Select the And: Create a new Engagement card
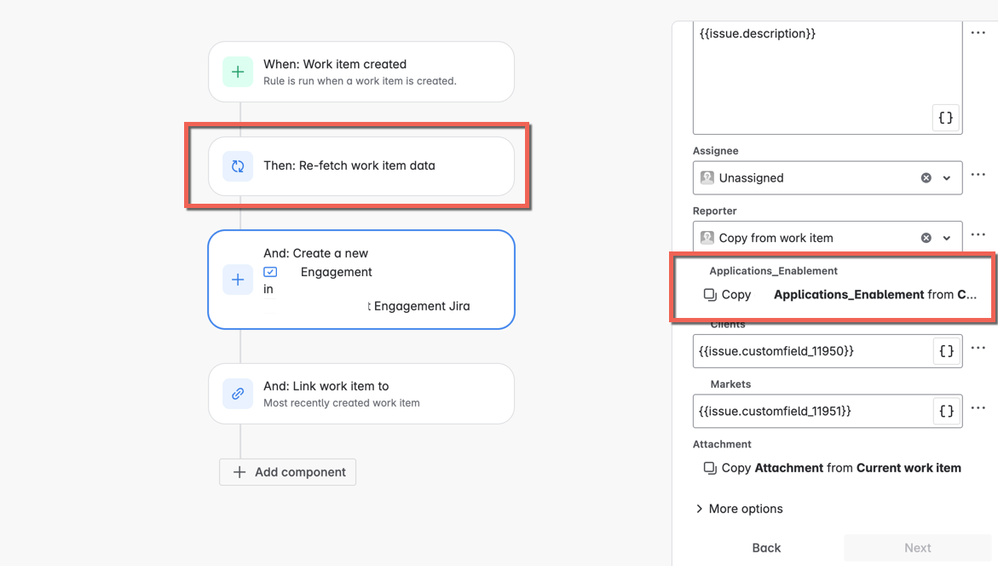Screen dimensions: 998x566 coord(362,279)
